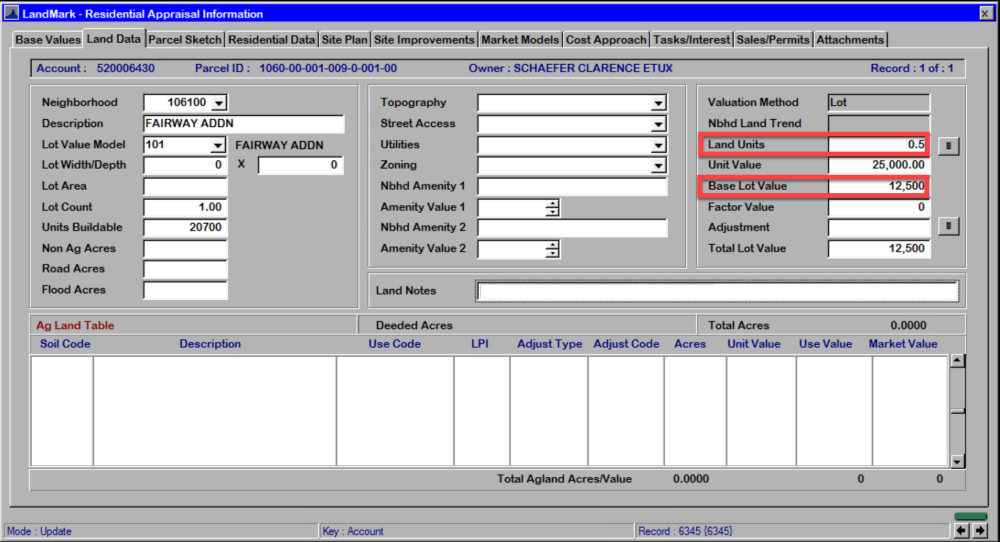This screenshot has width=1000, height=542.
Task: Open the Parcel Sketch tab
Action: click(x=185, y=40)
